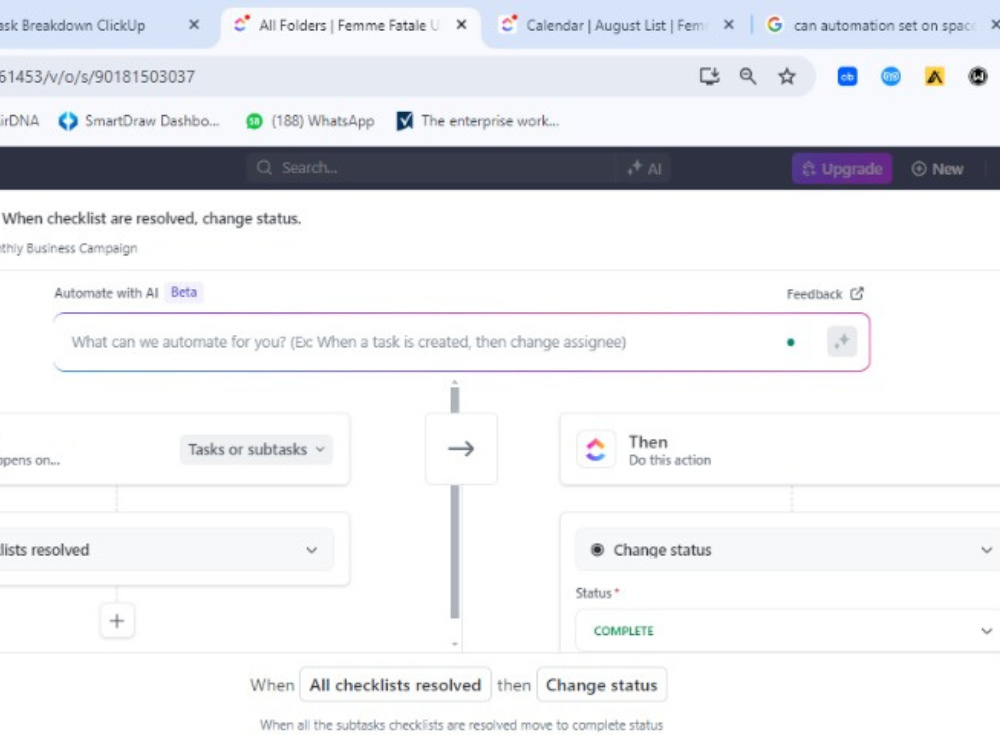Screen dimensions: 1000x750
Task: Open the blue square browser extension
Action: coord(847,77)
